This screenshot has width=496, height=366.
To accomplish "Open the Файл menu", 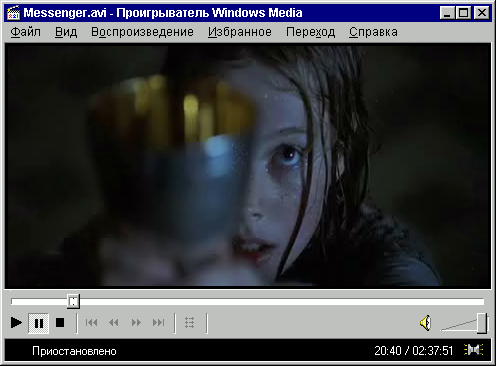I will [26, 32].
